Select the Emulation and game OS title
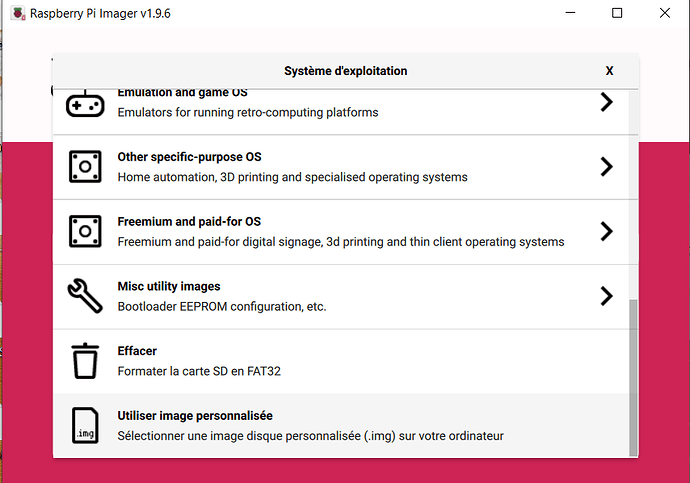The height and width of the screenshot is (483, 690). pyautogui.click(x=182, y=93)
